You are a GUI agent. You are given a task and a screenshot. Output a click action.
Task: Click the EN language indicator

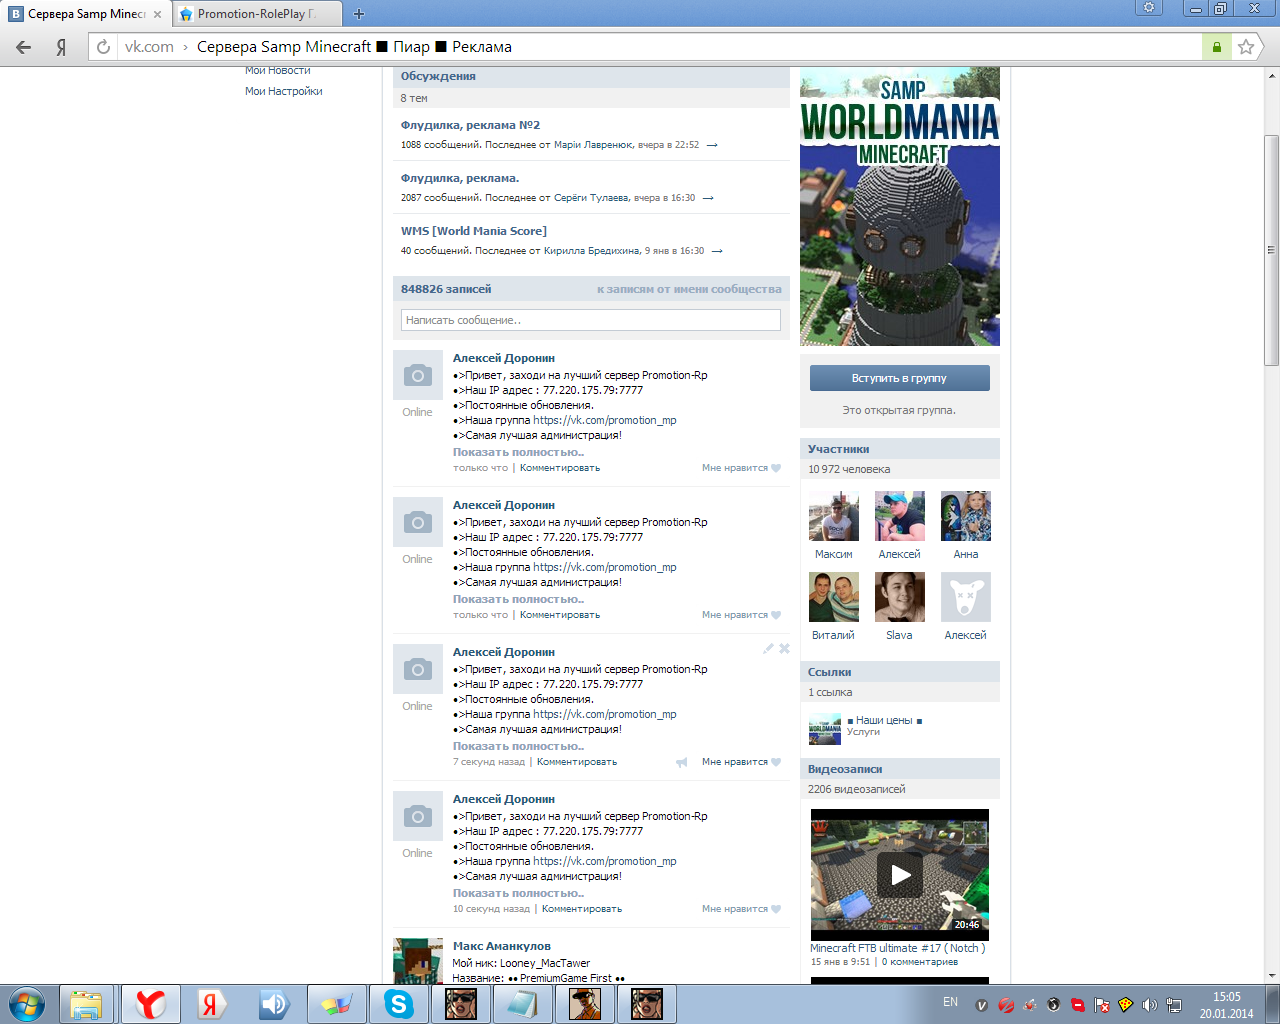(950, 1002)
